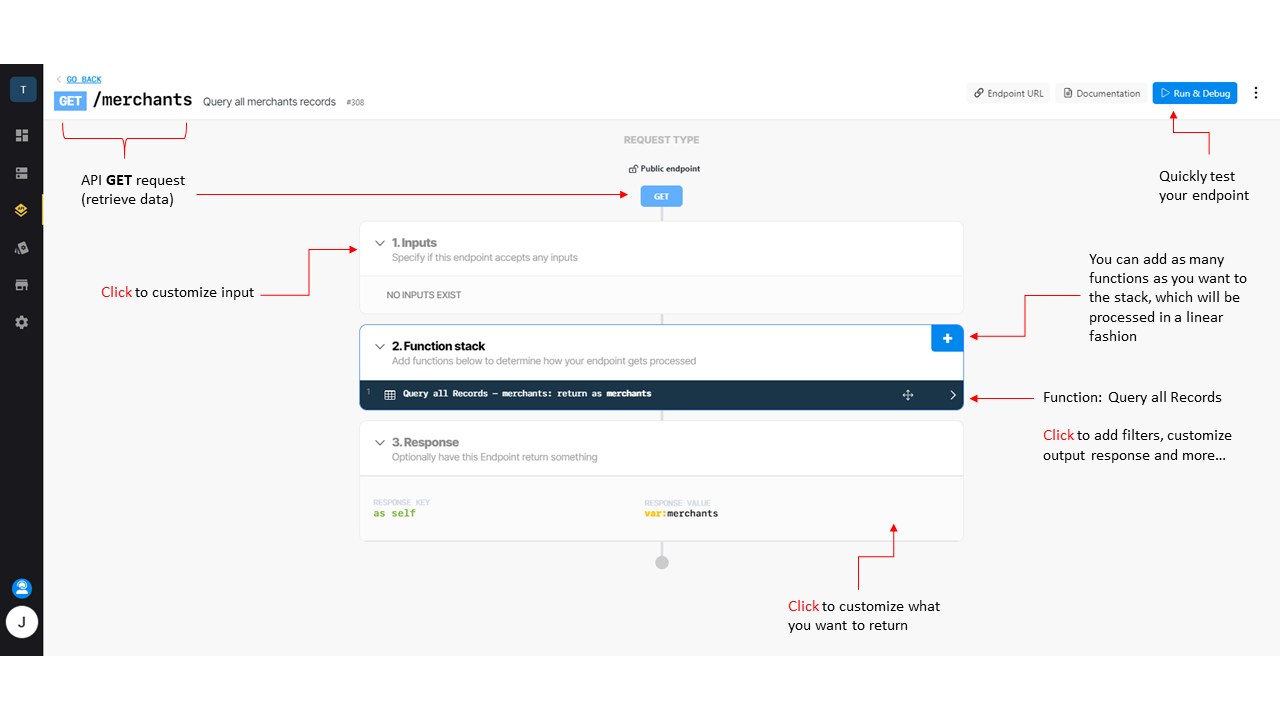The width and height of the screenshot is (1280, 720).
Task: Click the Run & Debug button
Action: pos(1194,93)
